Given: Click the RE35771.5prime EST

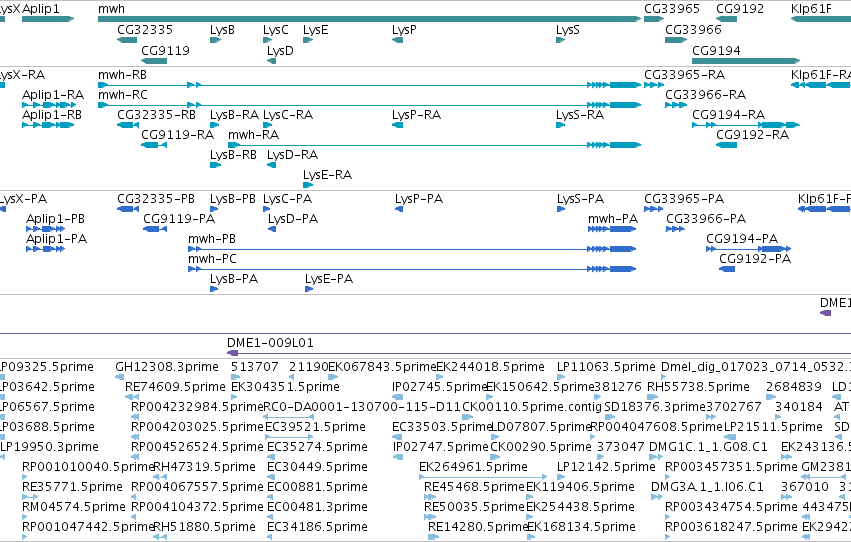Looking at the screenshot, I should point(30,498).
